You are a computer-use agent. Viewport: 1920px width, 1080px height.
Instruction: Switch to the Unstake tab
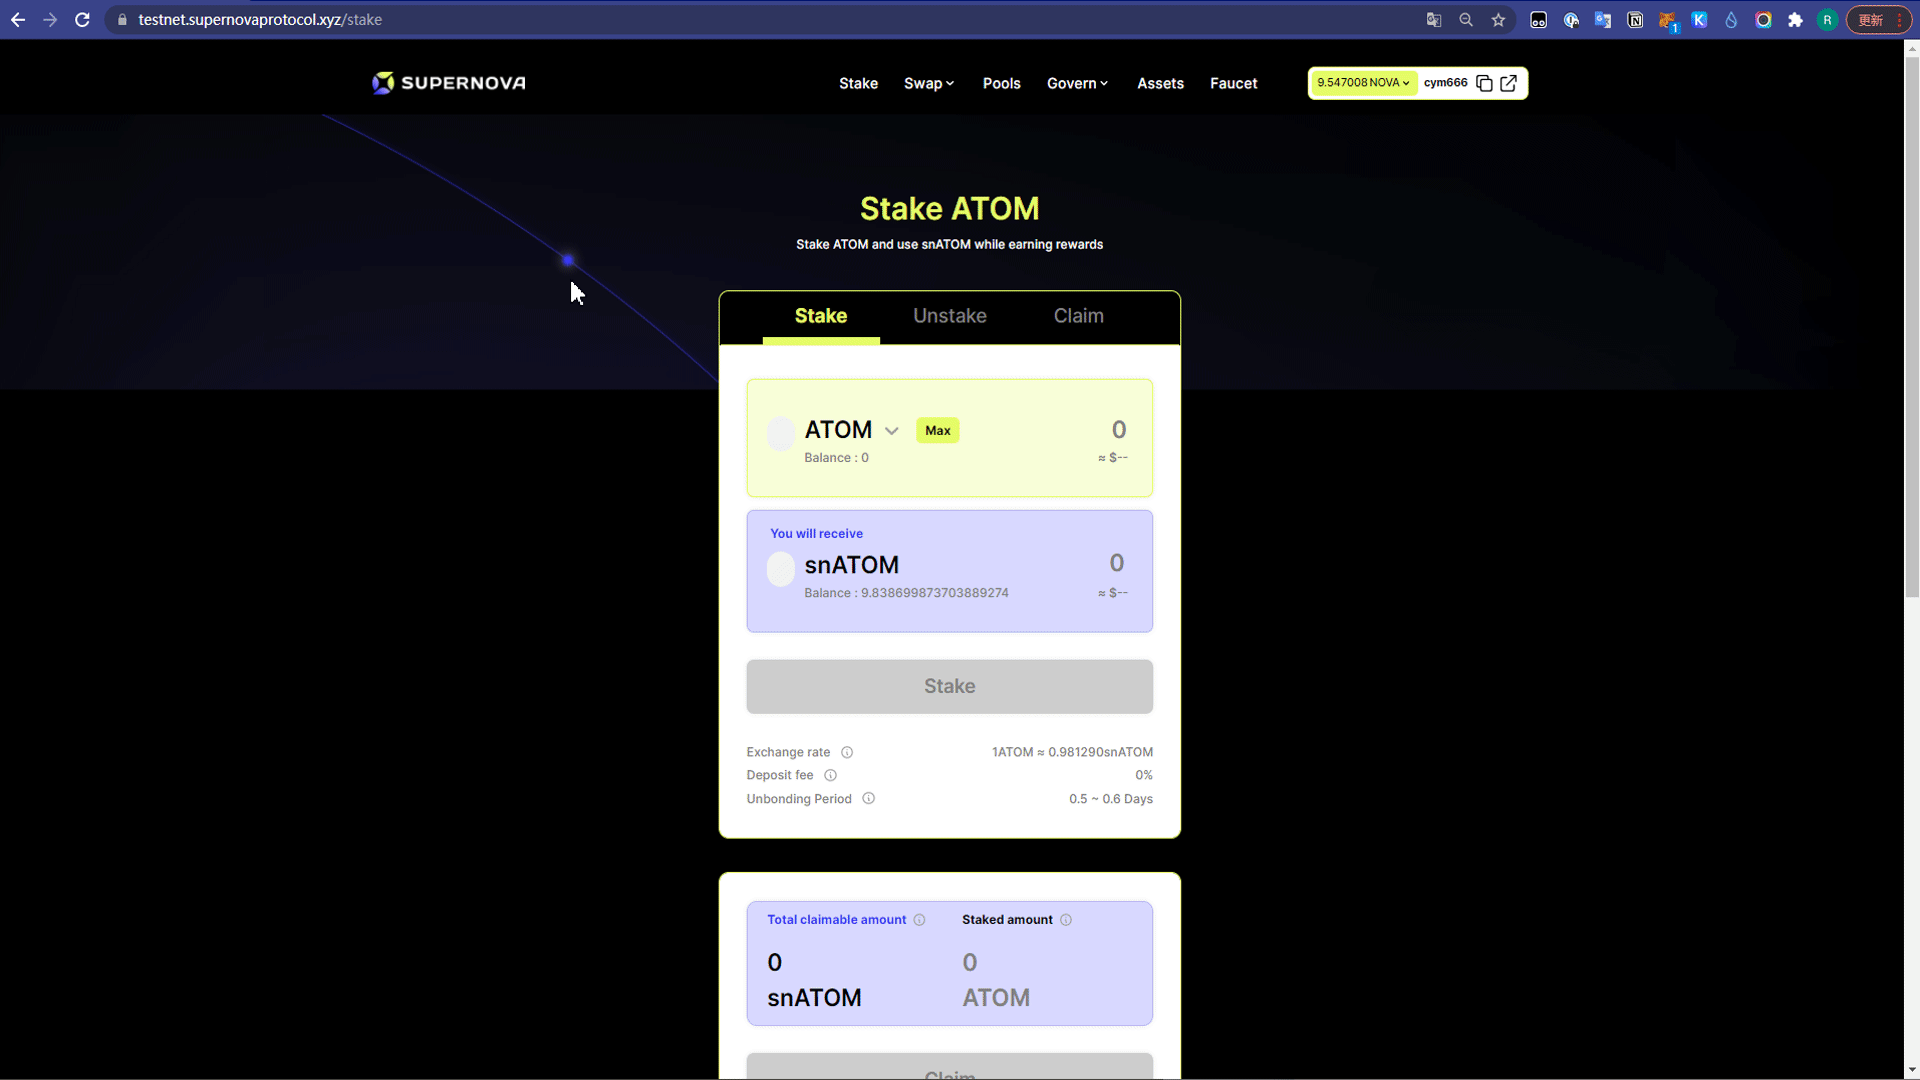(x=949, y=316)
